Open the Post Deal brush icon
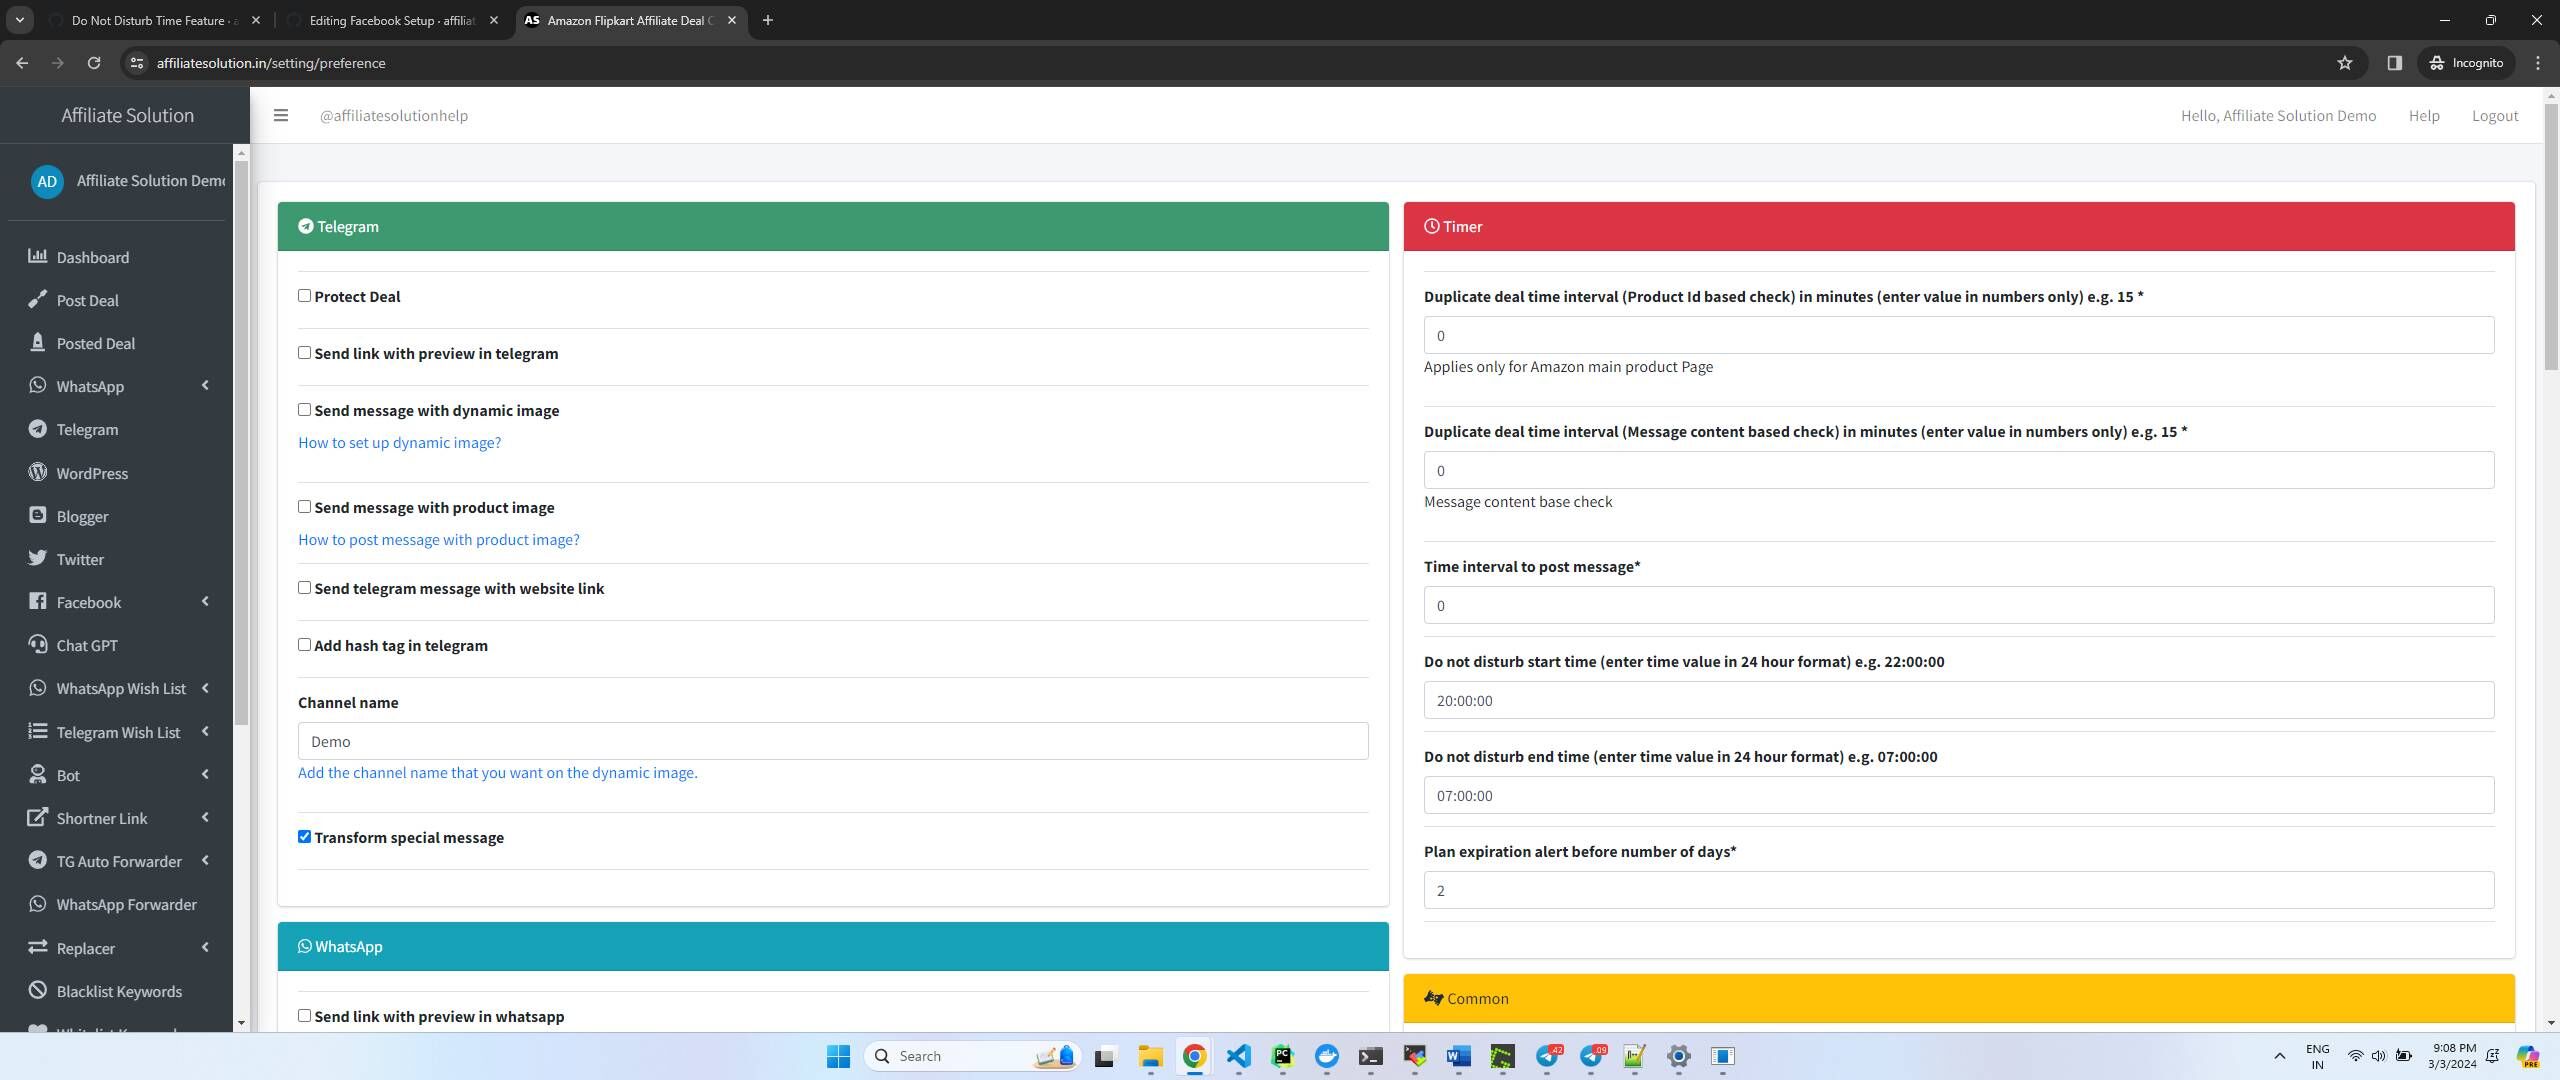The image size is (2560, 1080). (x=37, y=299)
